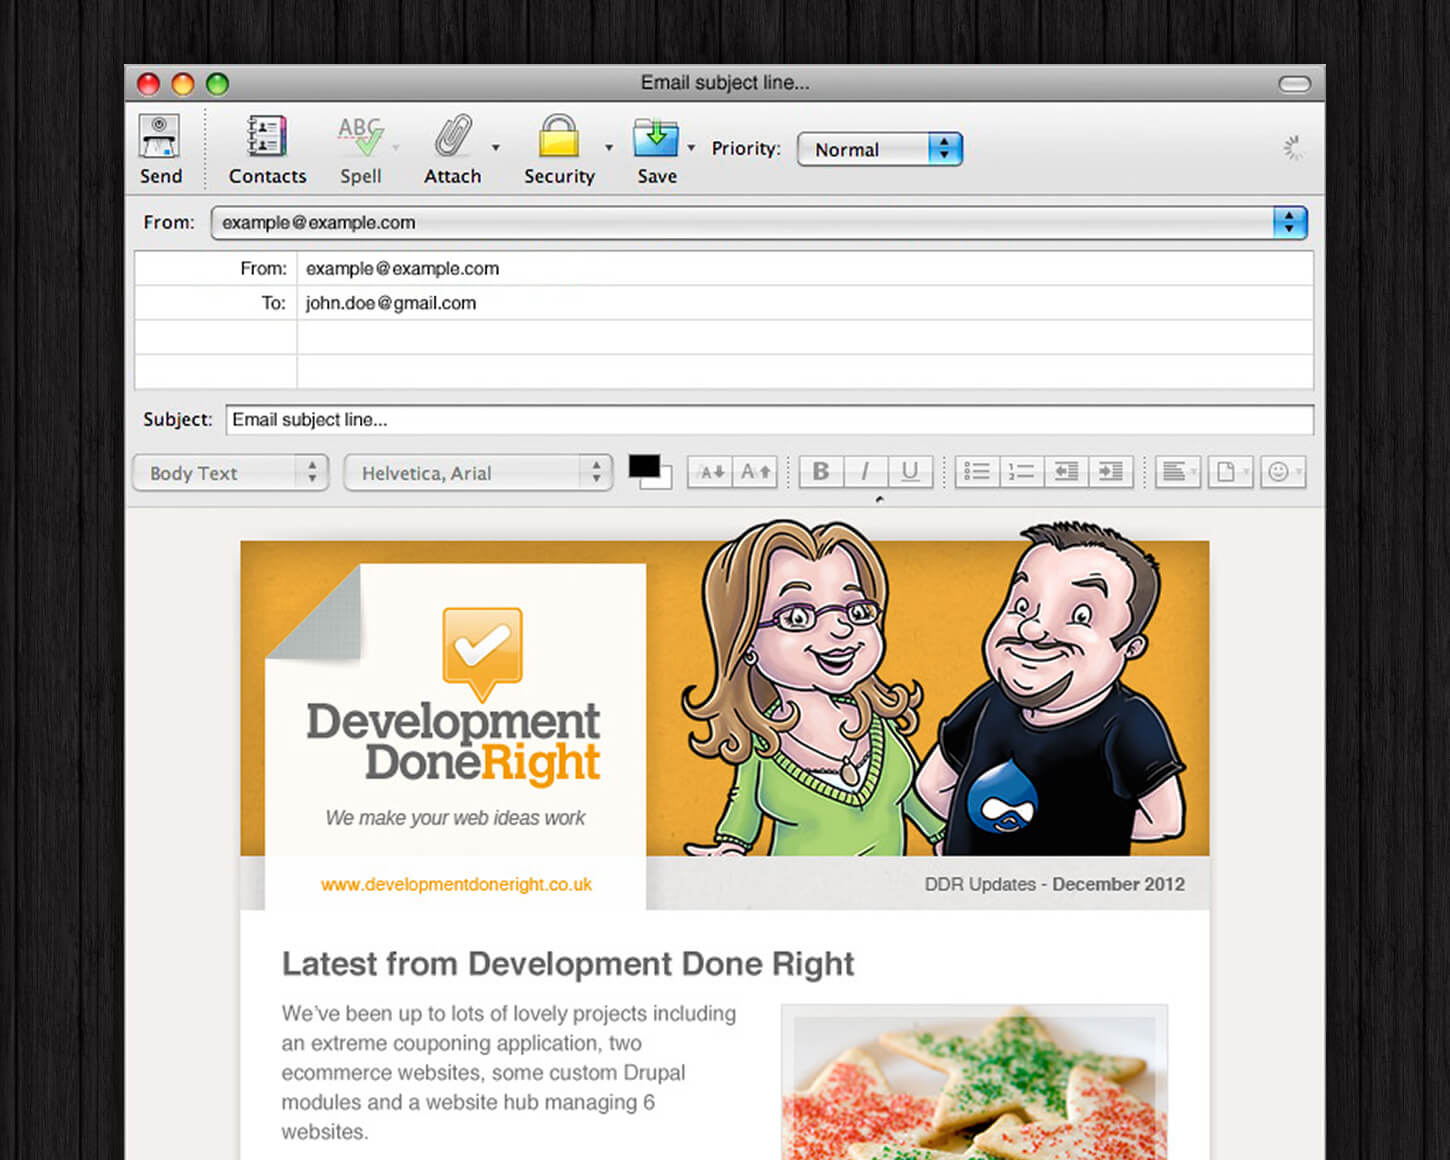This screenshot has height=1160, width=1450.
Task: Open the smiley emoticon picker
Action: [1281, 472]
